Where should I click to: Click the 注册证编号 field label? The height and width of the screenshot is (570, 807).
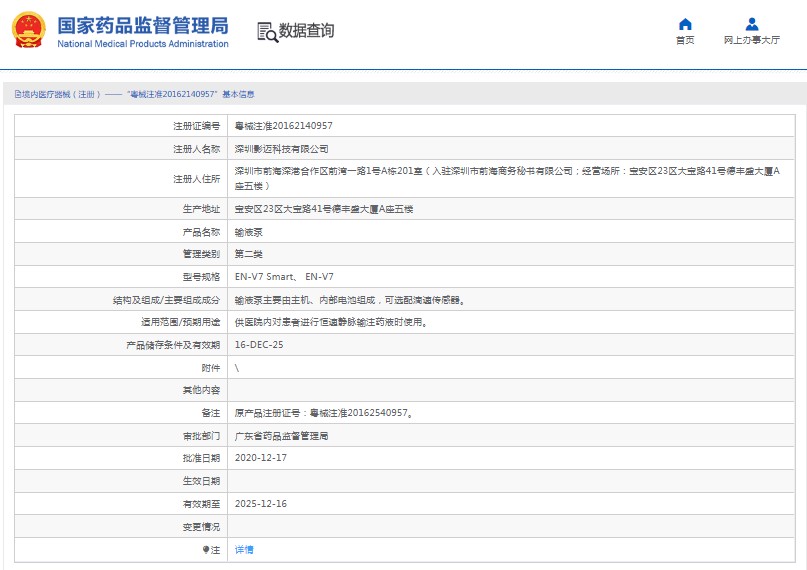(197, 126)
